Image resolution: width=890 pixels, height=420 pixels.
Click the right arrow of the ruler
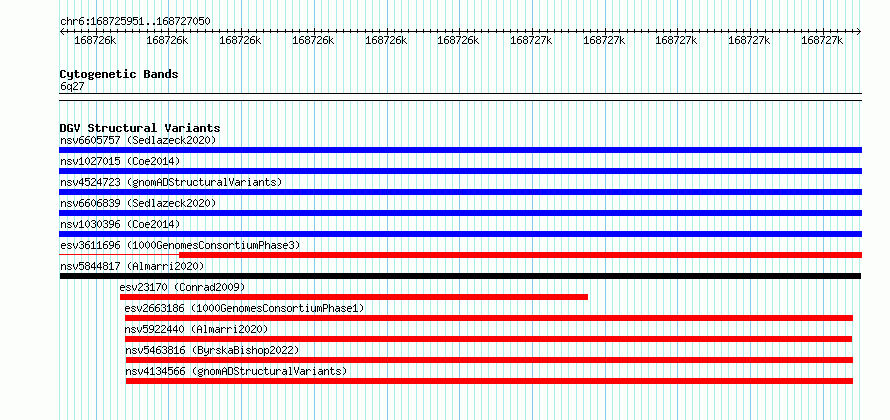coord(859,32)
